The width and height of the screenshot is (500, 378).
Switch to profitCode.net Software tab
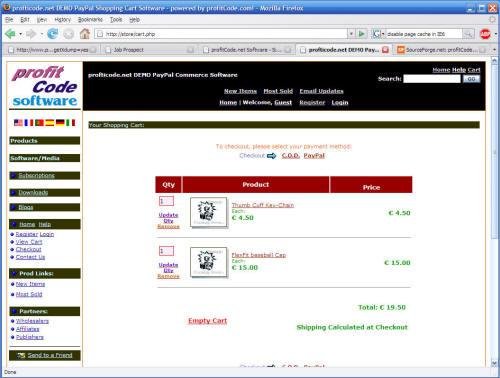pyautogui.click(x=247, y=50)
